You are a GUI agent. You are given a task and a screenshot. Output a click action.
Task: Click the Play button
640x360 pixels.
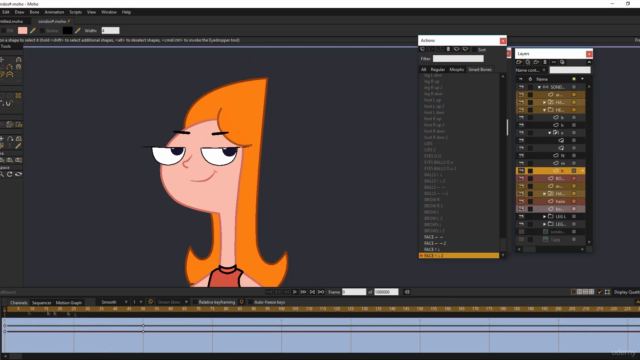[295, 292]
